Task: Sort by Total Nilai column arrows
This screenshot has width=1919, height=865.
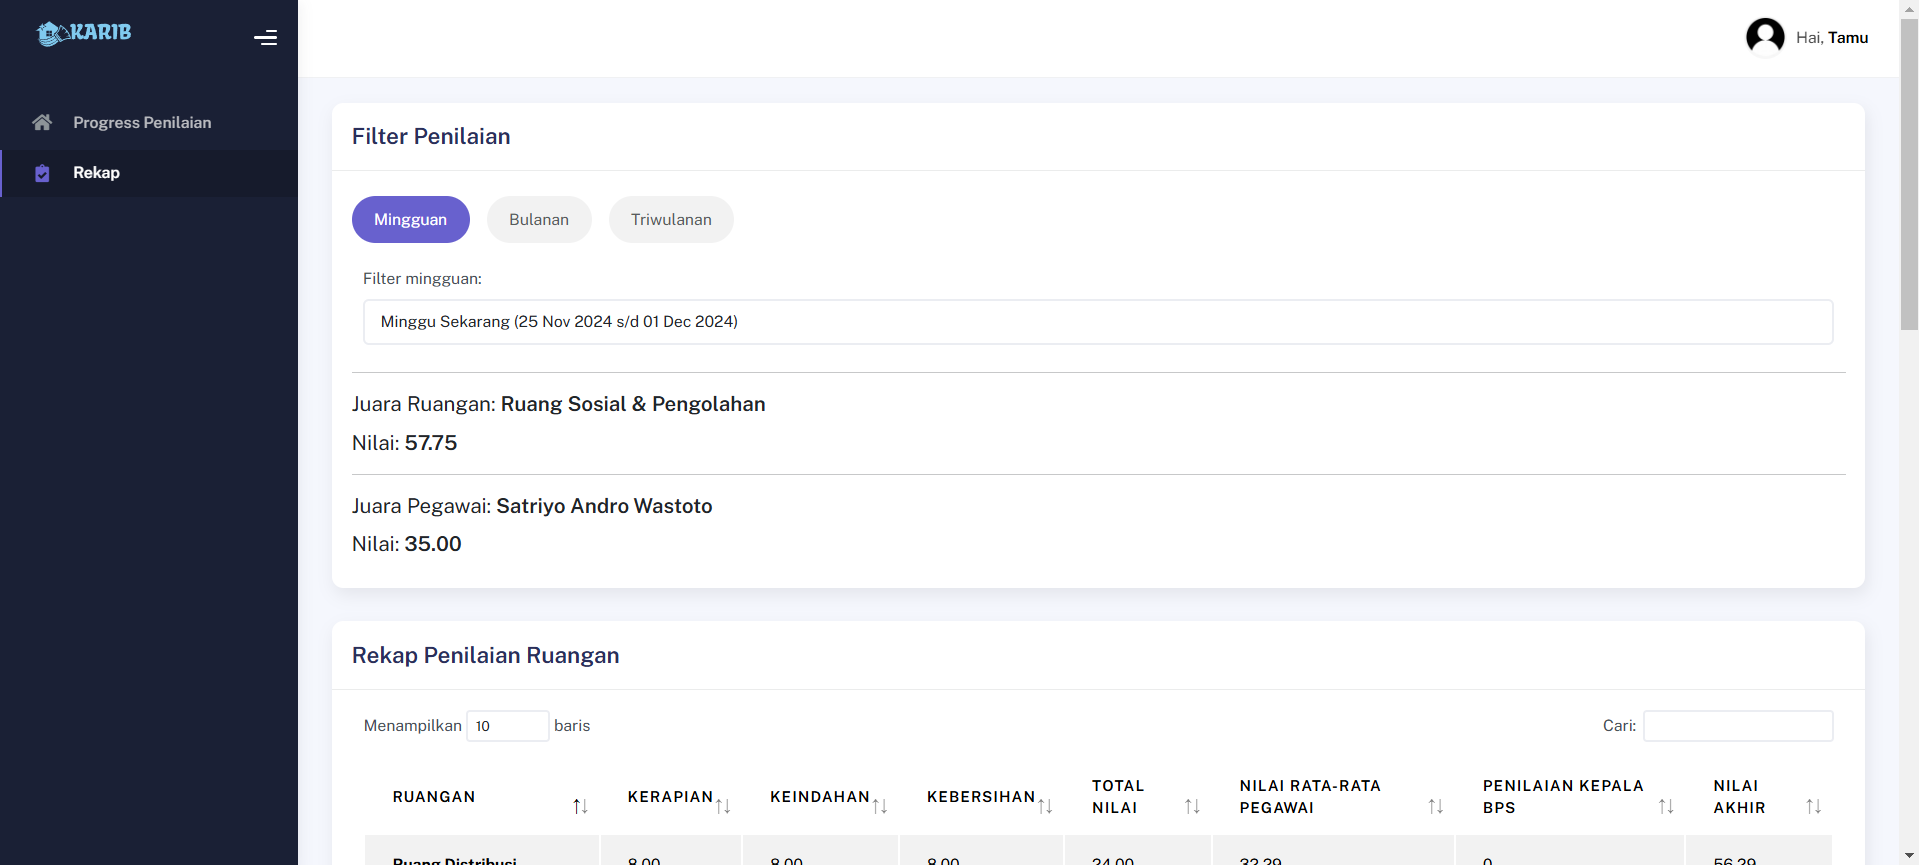Action: coord(1192,806)
